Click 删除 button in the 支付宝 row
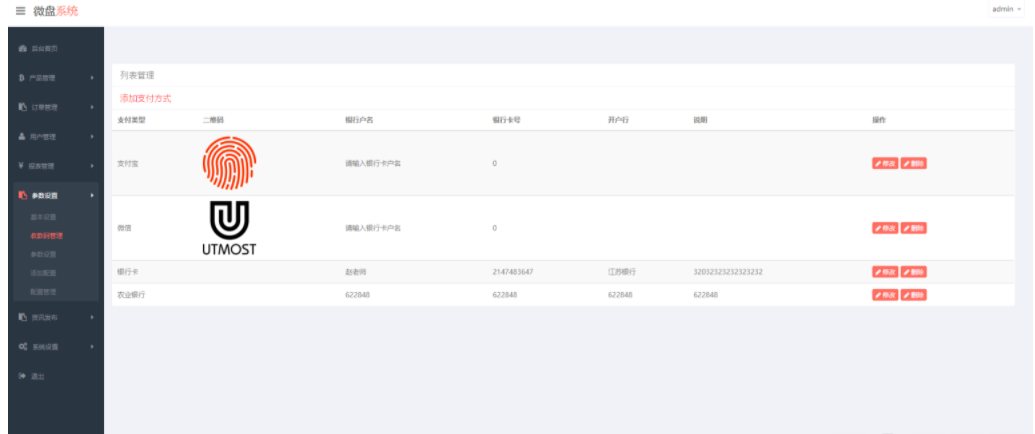1035x434 pixels. [x=914, y=164]
